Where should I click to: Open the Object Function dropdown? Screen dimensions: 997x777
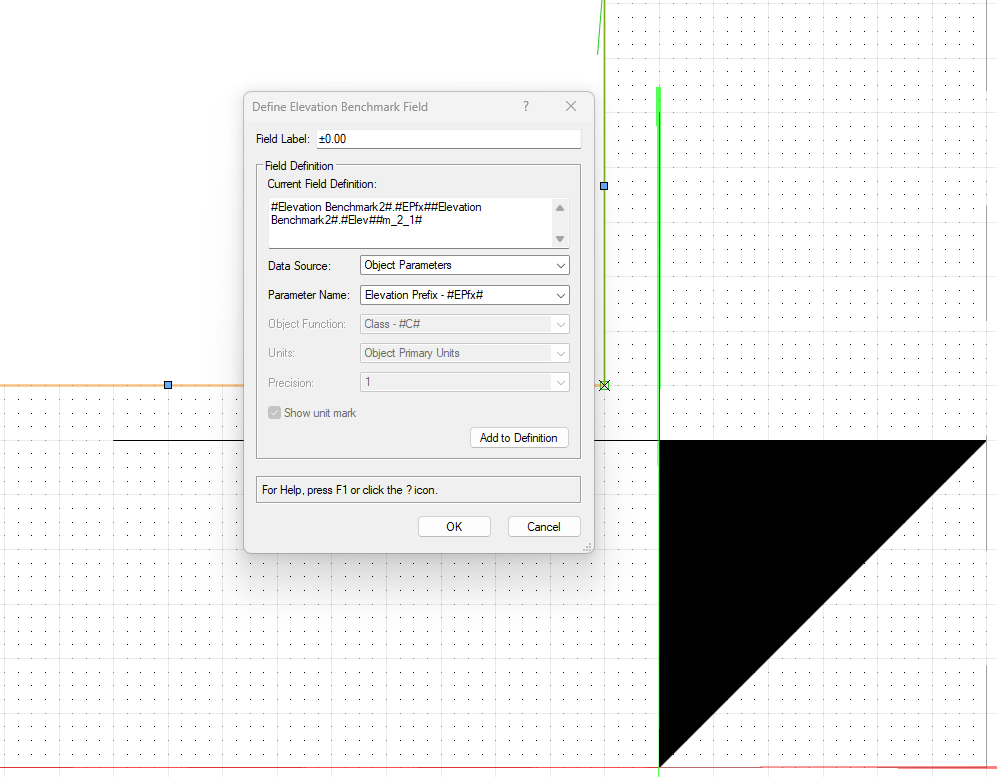(464, 324)
